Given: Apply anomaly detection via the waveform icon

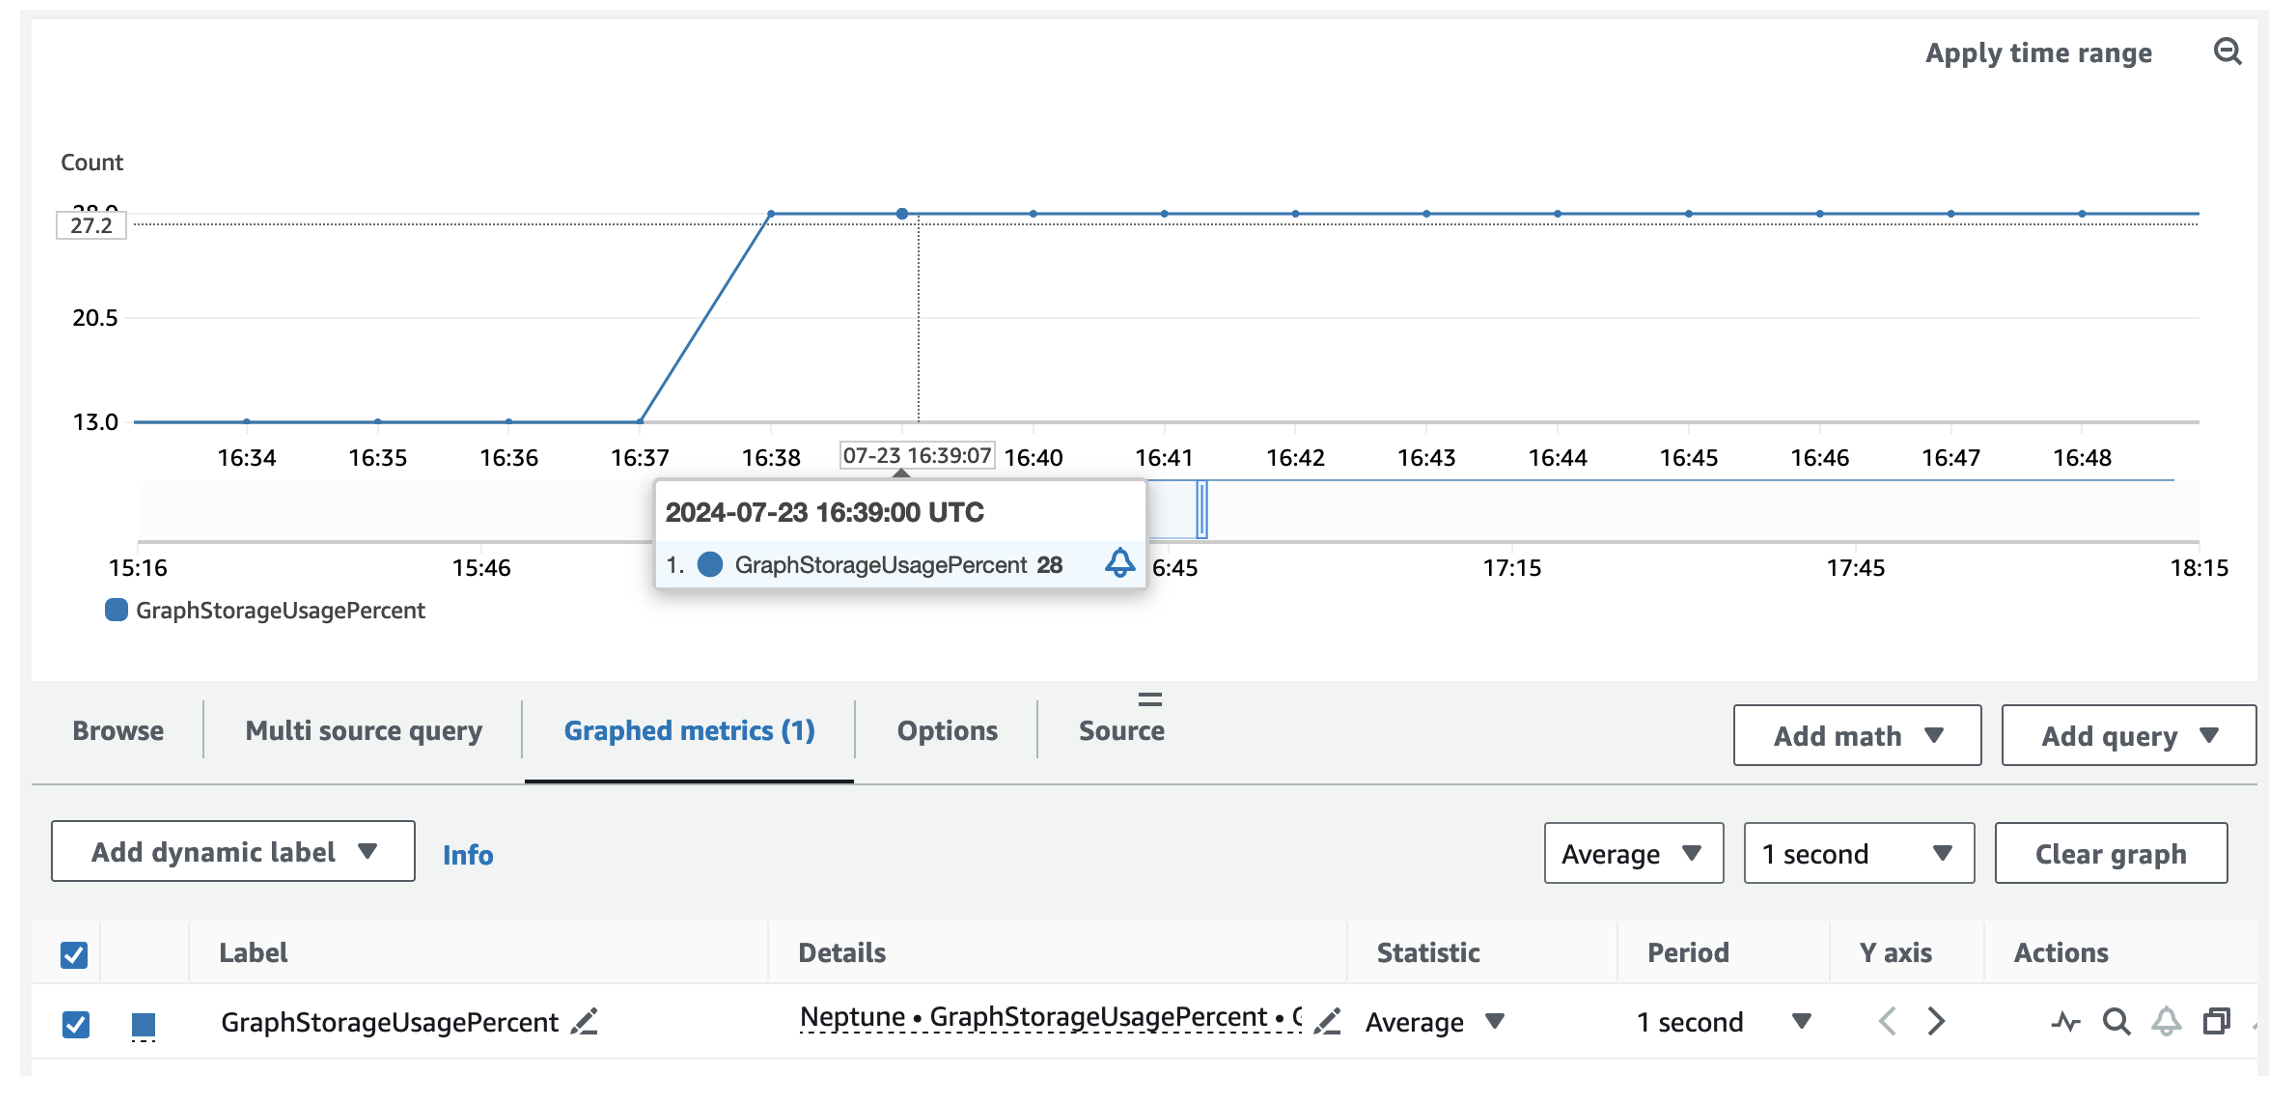Looking at the screenshot, I should click(x=2065, y=1021).
